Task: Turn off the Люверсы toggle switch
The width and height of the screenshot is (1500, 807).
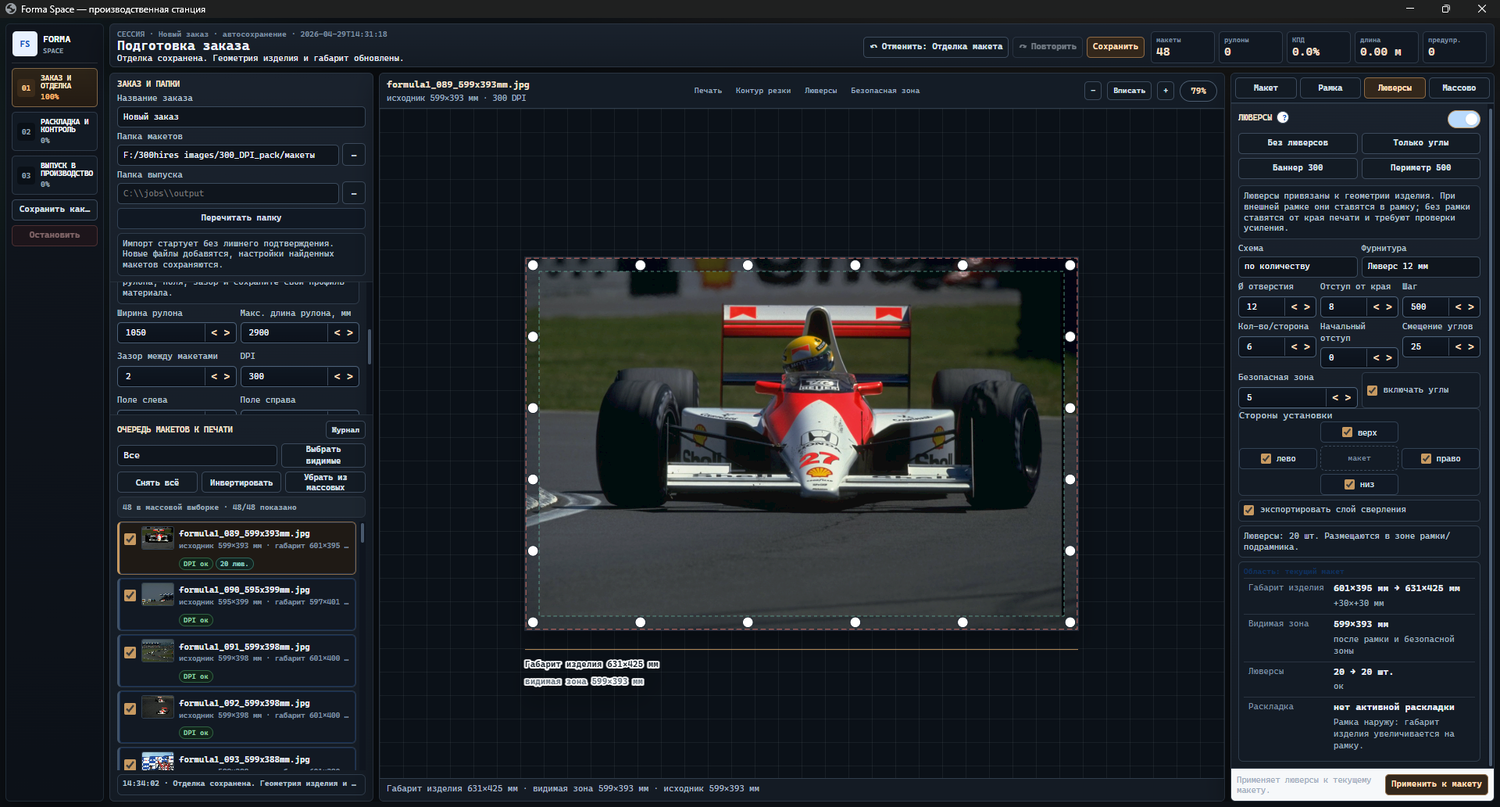Action: 1463,119
